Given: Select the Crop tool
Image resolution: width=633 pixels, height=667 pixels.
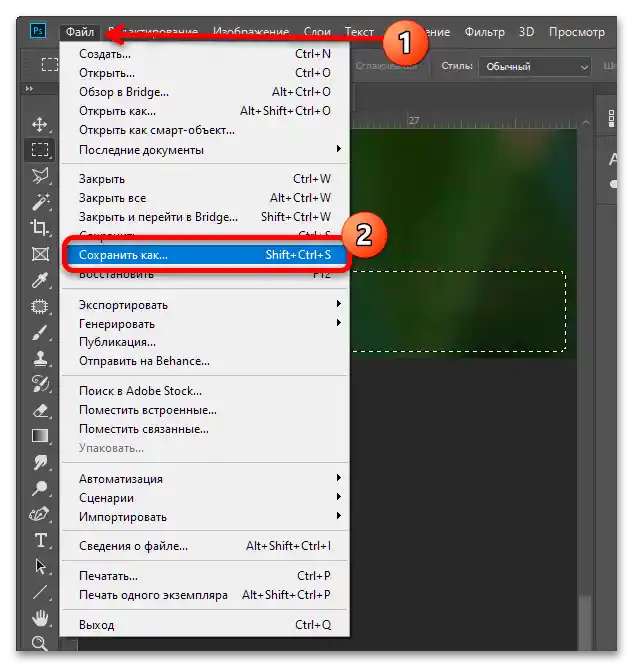Looking at the screenshot, I should [x=40, y=228].
